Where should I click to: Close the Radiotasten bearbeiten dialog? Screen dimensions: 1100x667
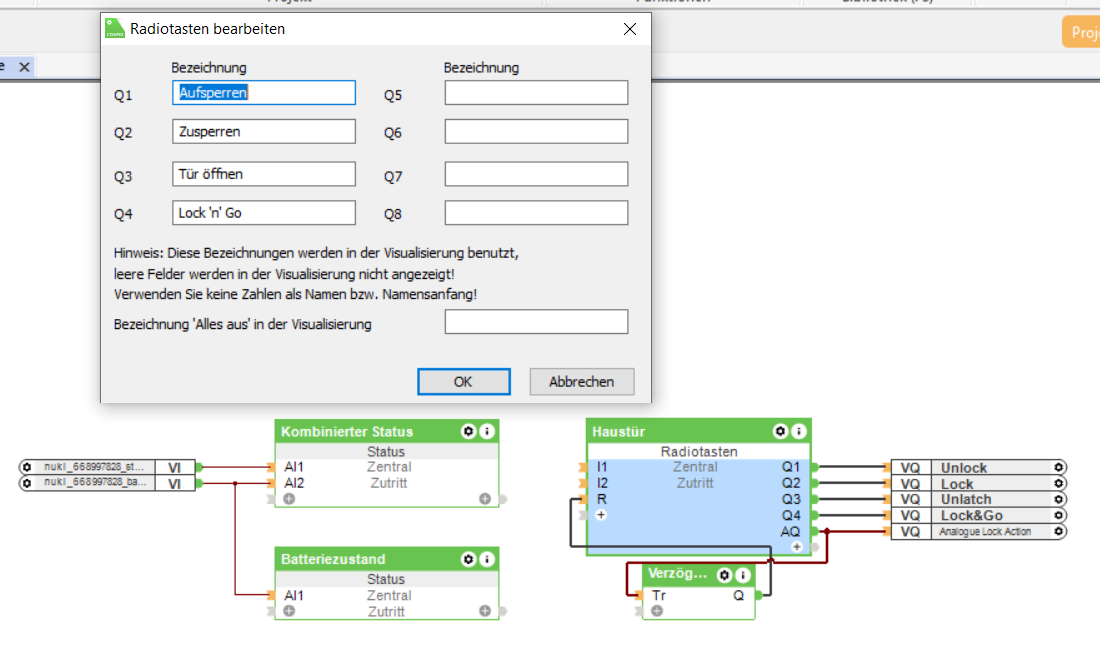click(630, 29)
